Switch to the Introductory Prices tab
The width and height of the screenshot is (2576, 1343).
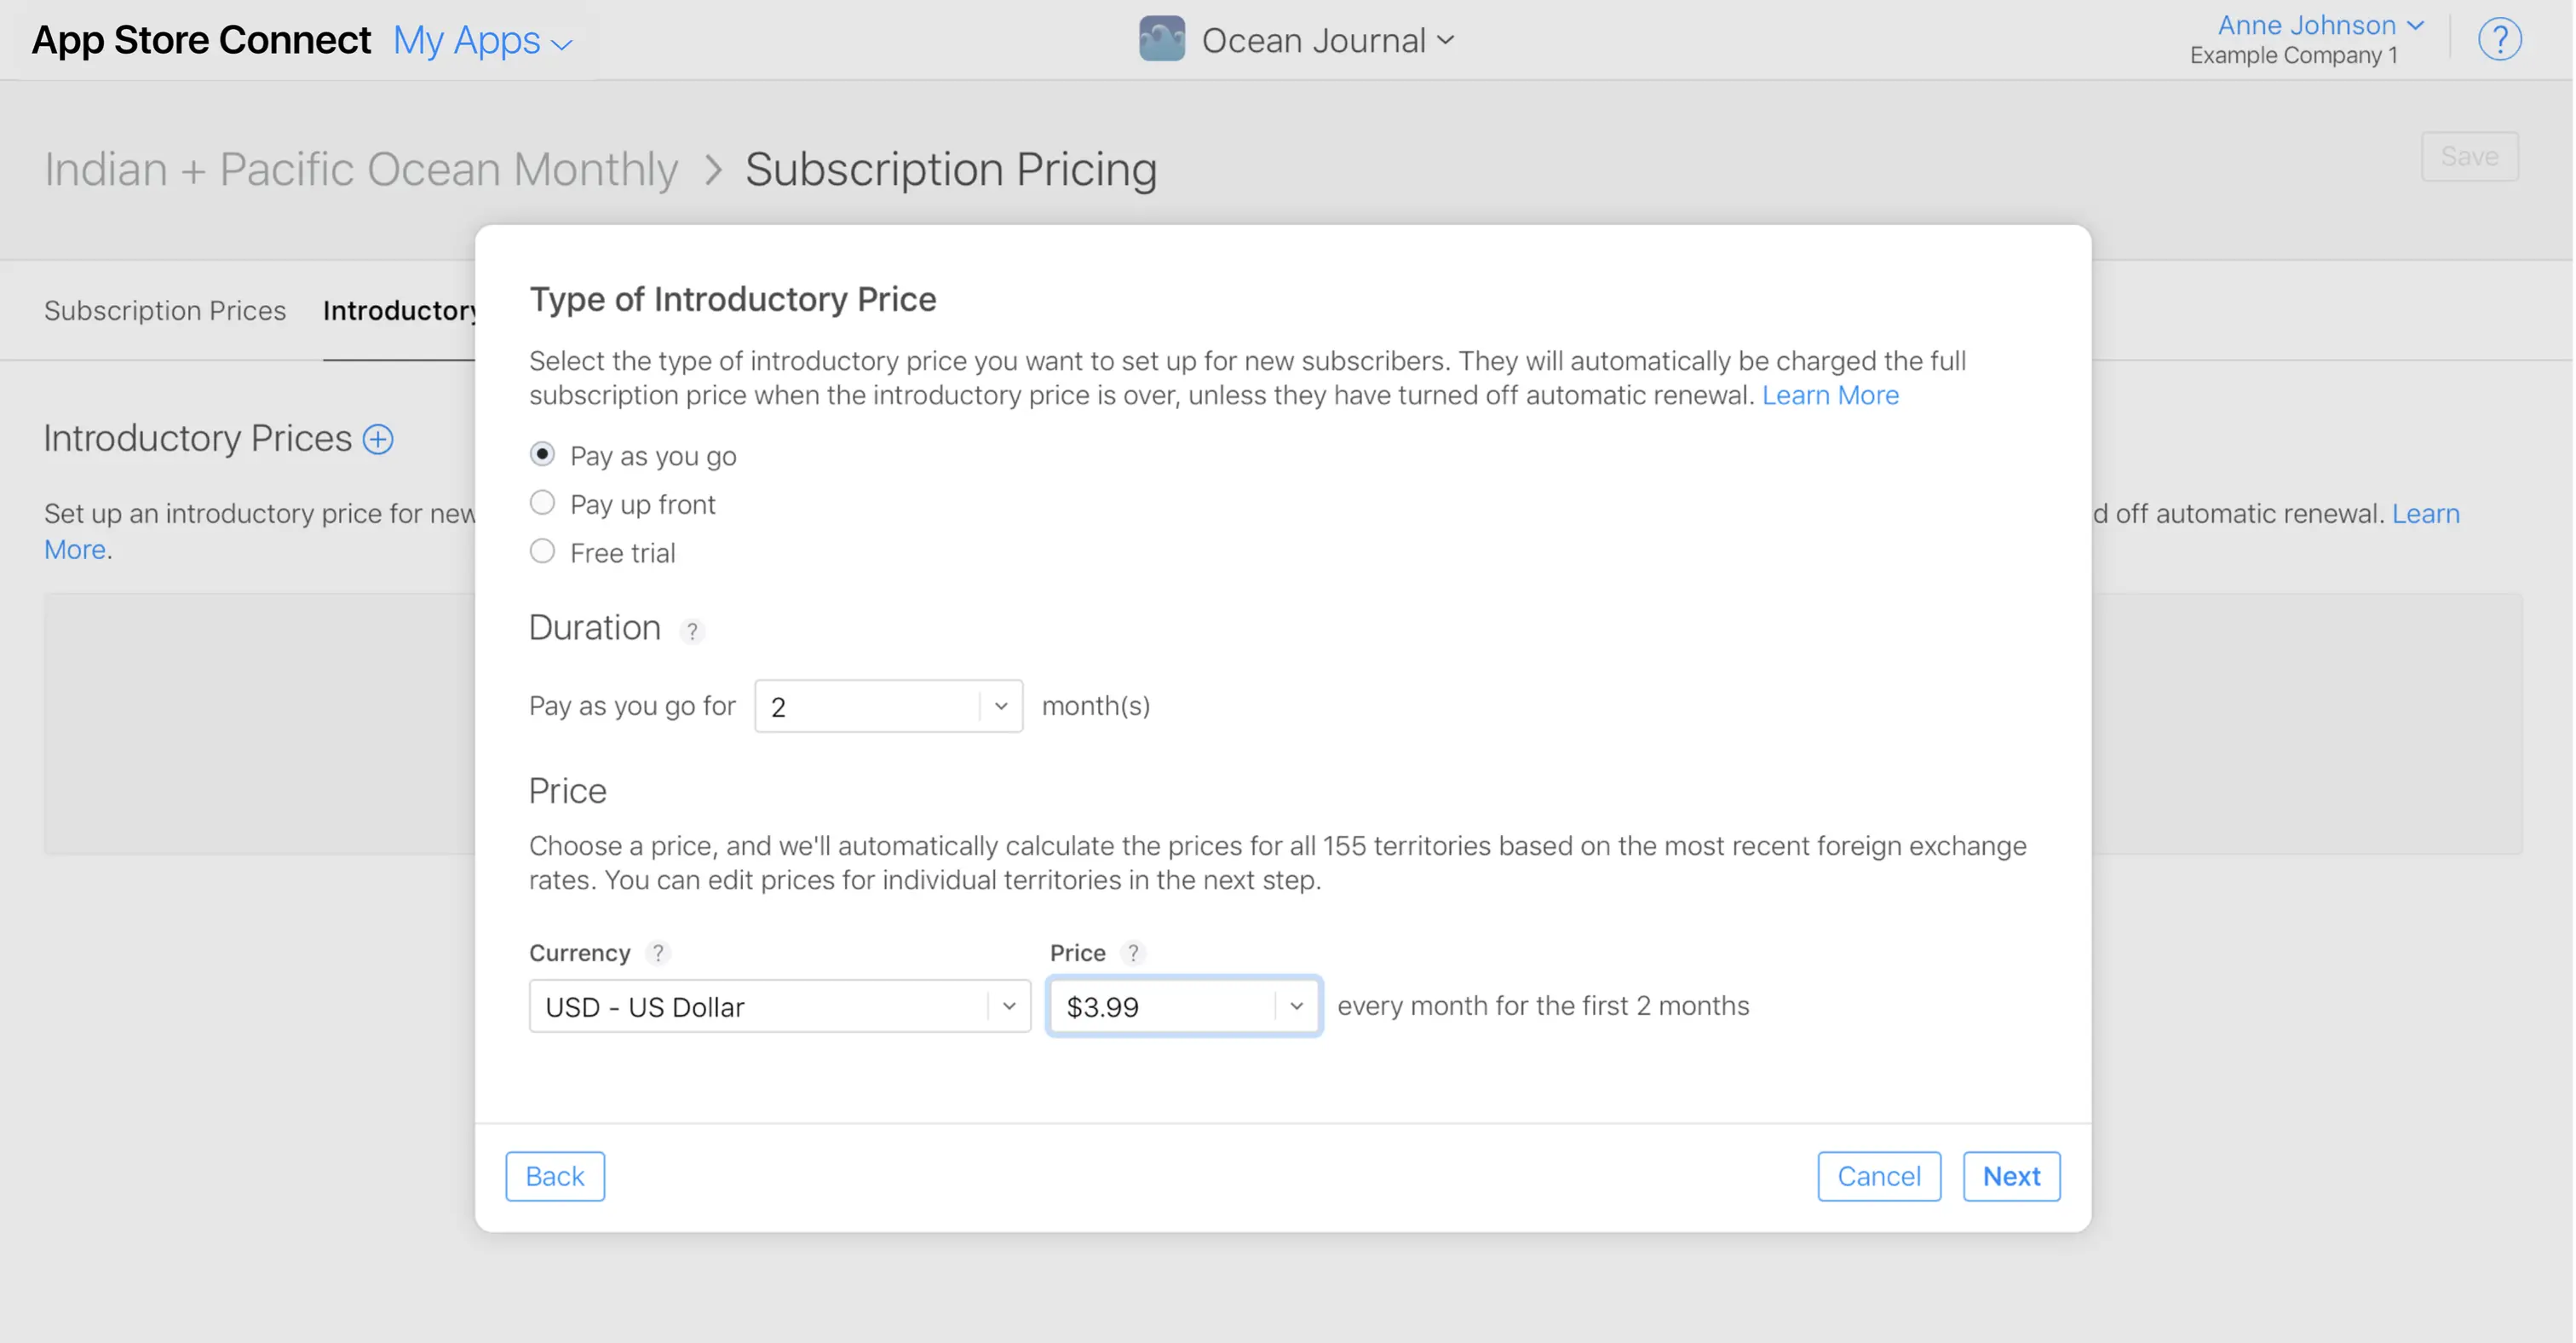[x=400, y=310]
